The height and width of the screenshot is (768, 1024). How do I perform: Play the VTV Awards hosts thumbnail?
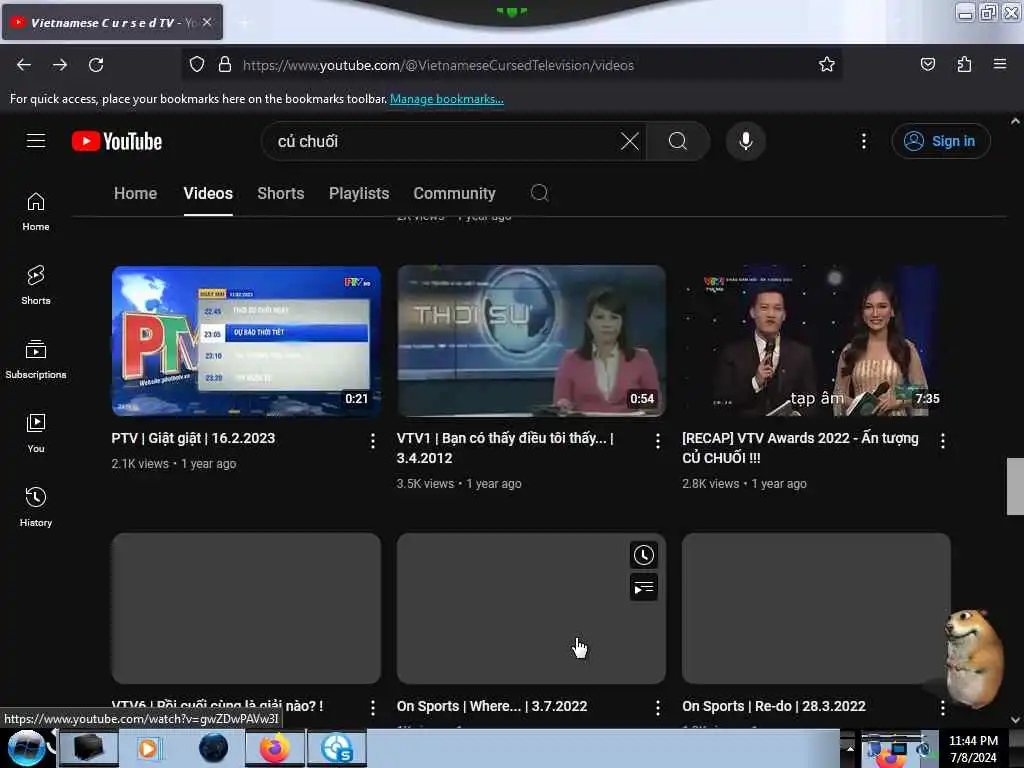[816, 341]
